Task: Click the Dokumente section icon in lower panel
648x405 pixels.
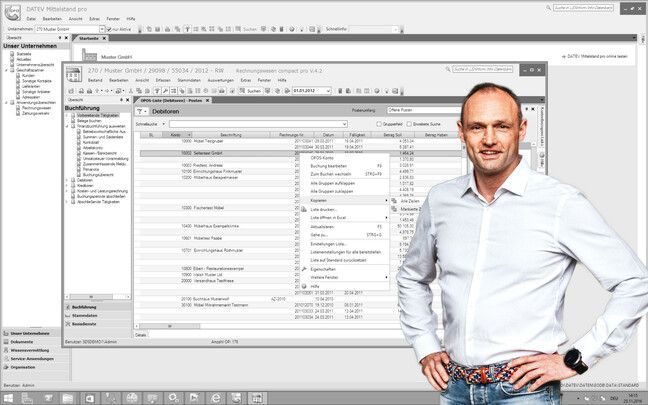Action: [6, 342]
